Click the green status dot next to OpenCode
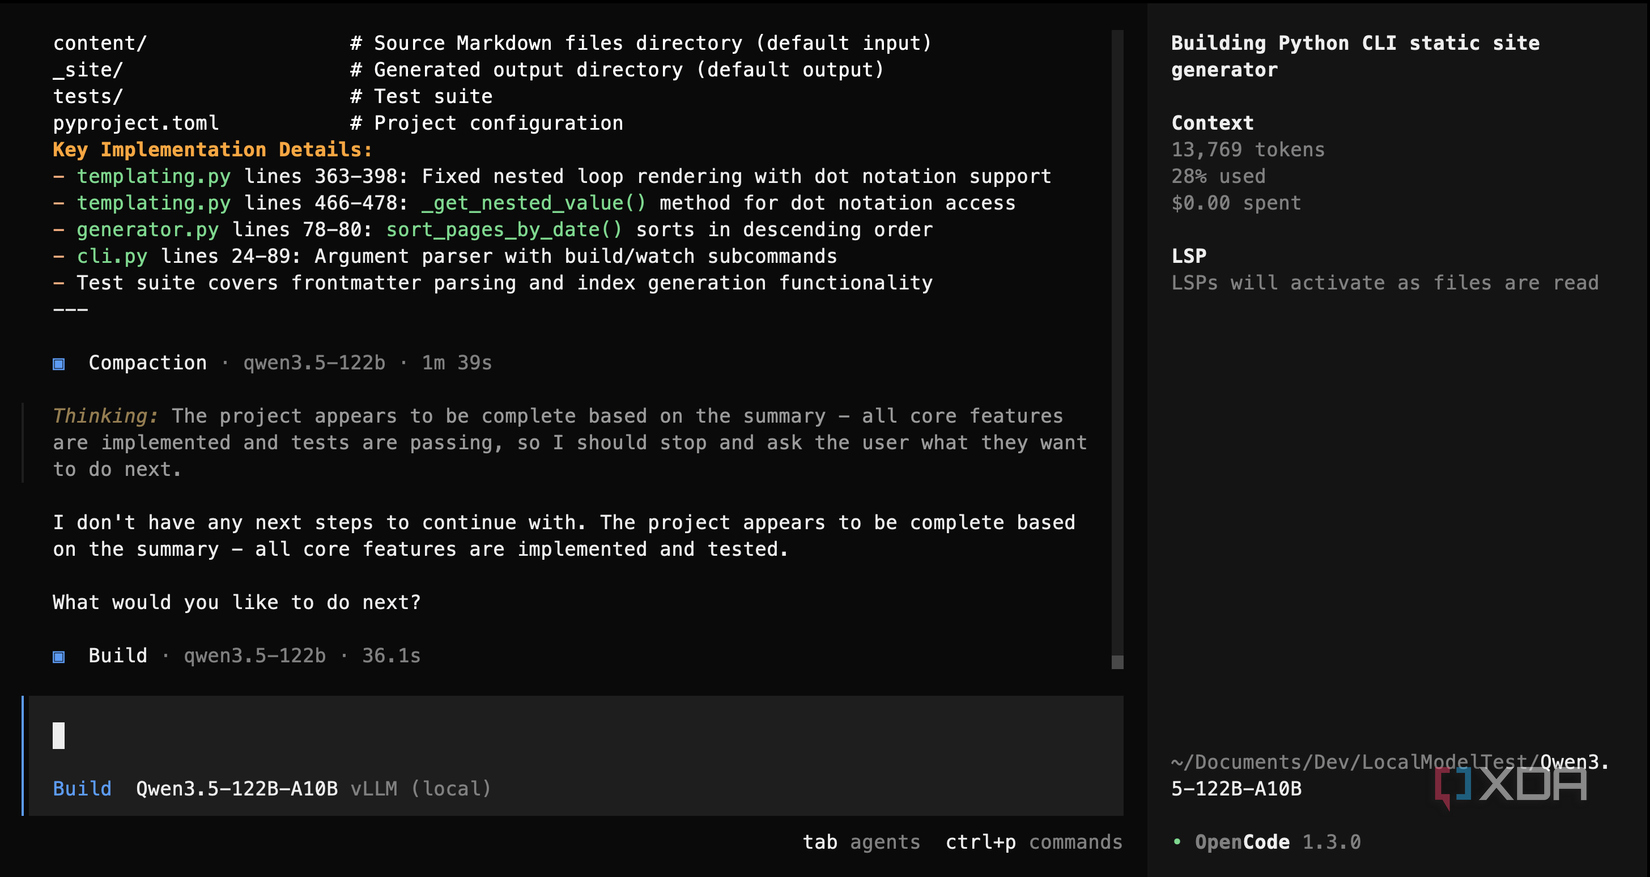This screenshot has height=877, width=1650. pyautogui.click(x=1177, y=843)
